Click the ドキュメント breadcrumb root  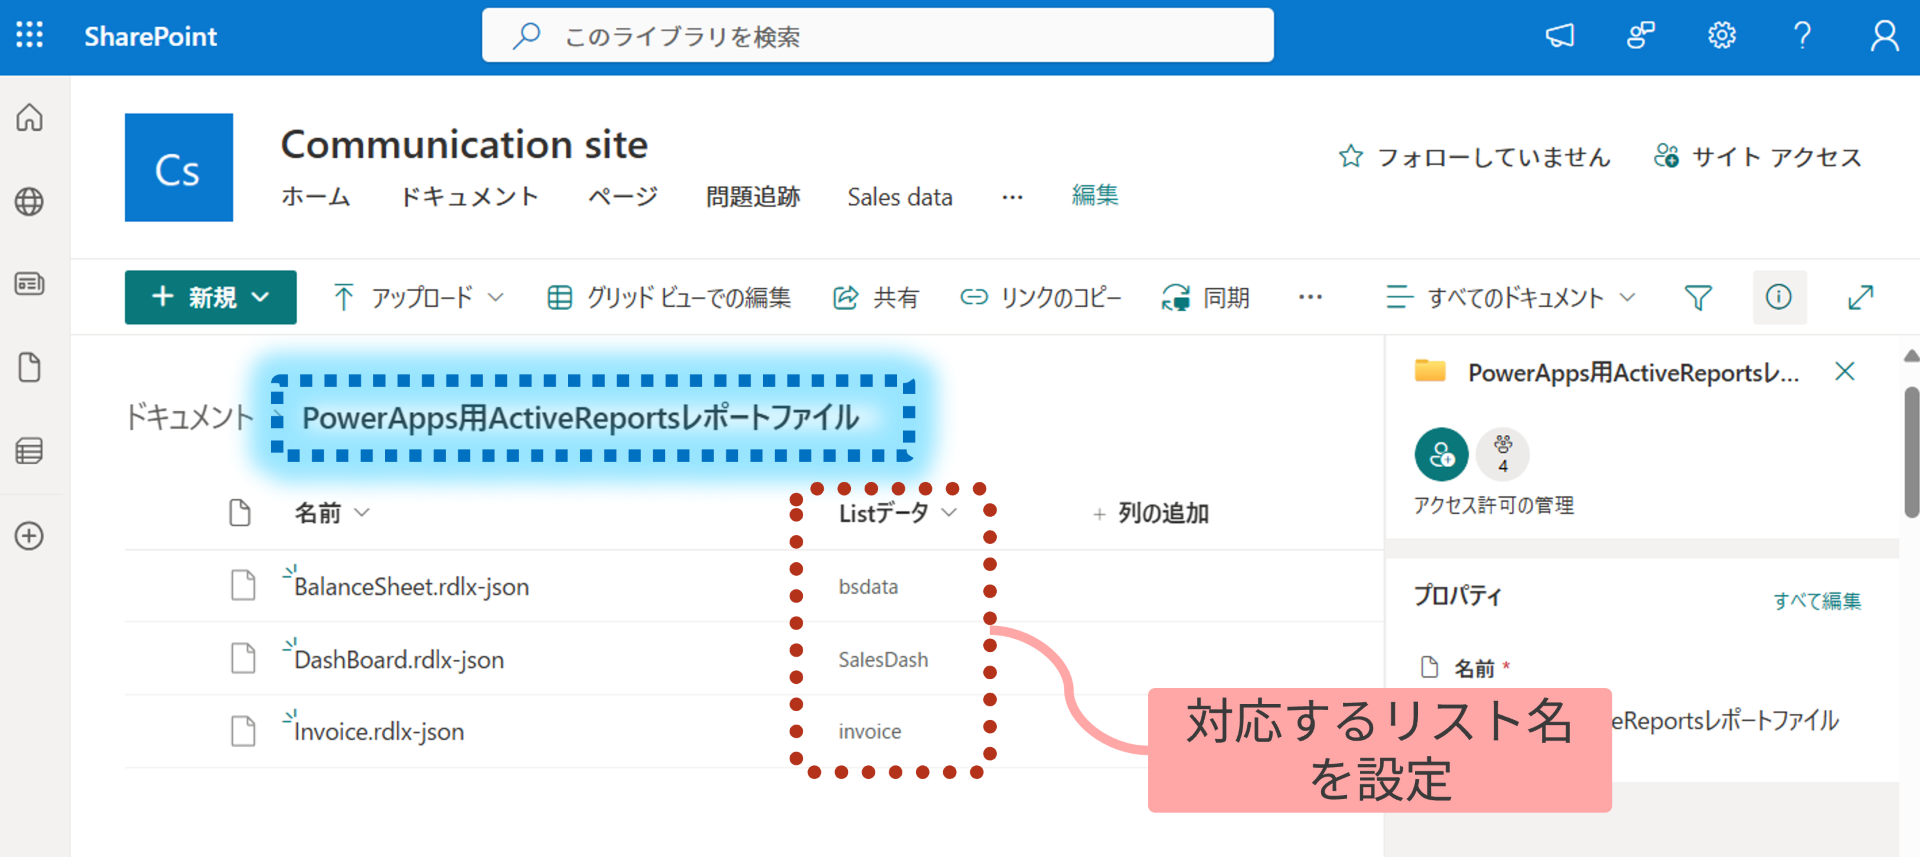(190, 416)
